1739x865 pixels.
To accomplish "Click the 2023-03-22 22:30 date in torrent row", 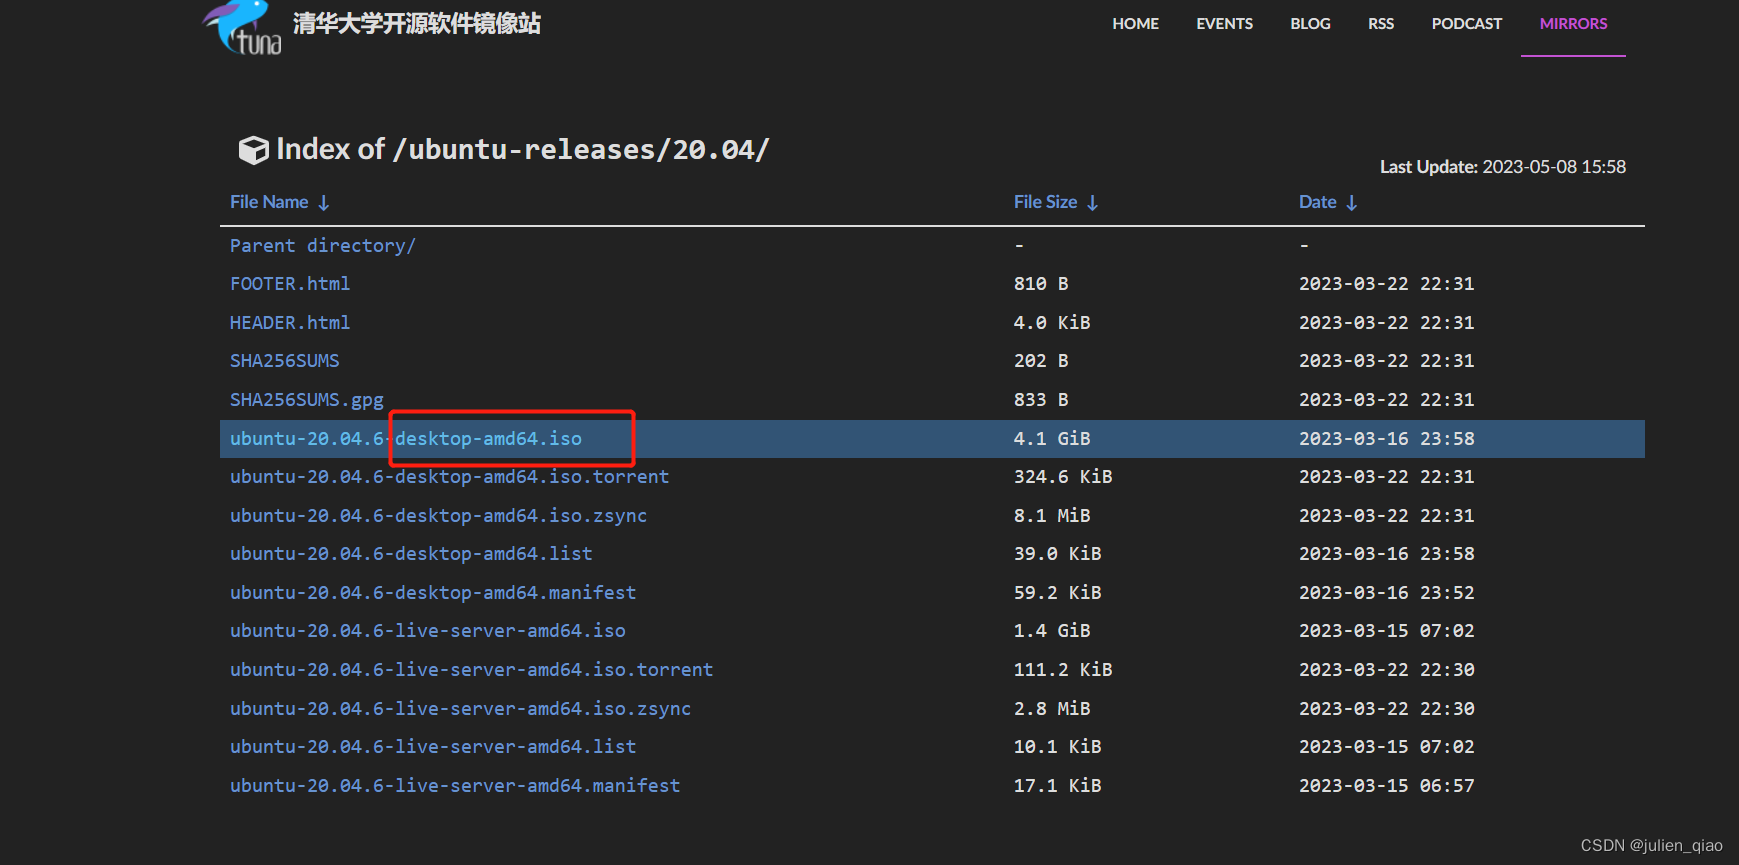I will point(1386,670).
